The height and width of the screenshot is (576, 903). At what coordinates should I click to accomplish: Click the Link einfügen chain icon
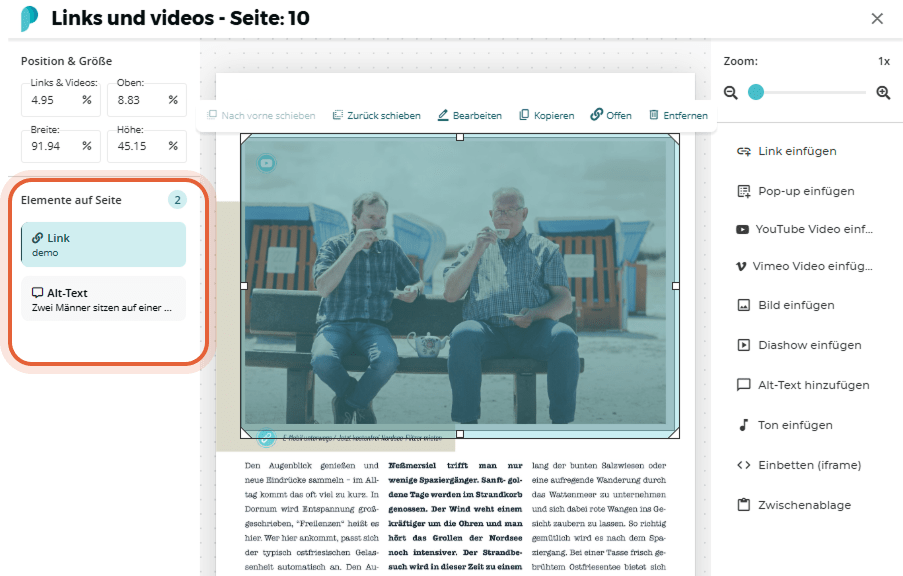tap(743, 151)
